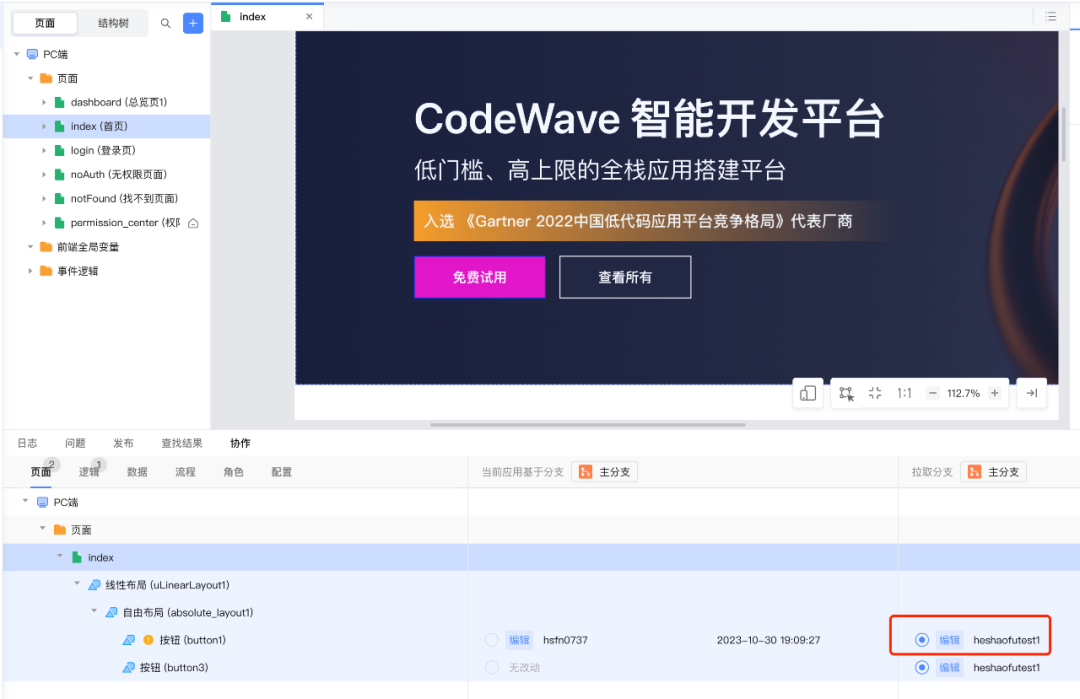Screen dimensions: 1080x699
Task: Click the home icon beside permission_center
Action: (x=194, y=223)
